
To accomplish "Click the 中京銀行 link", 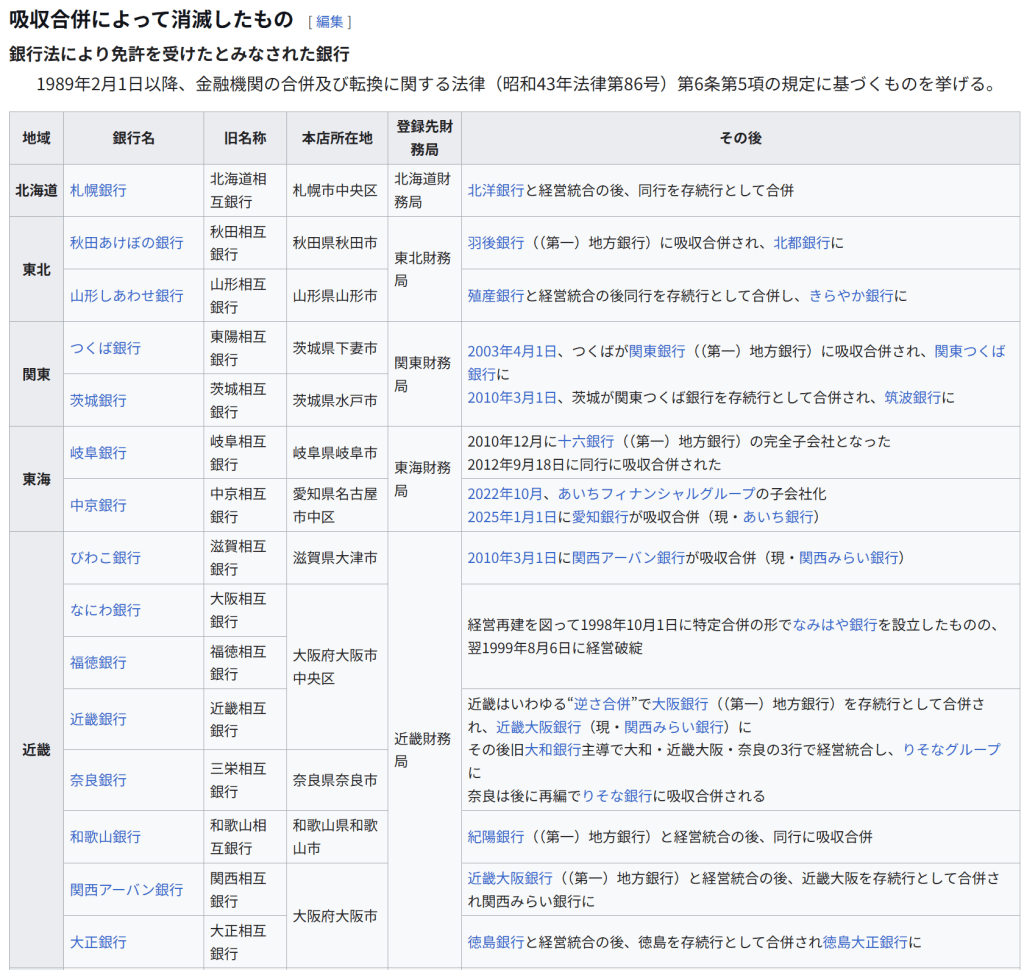I will [x=98, y=505].
